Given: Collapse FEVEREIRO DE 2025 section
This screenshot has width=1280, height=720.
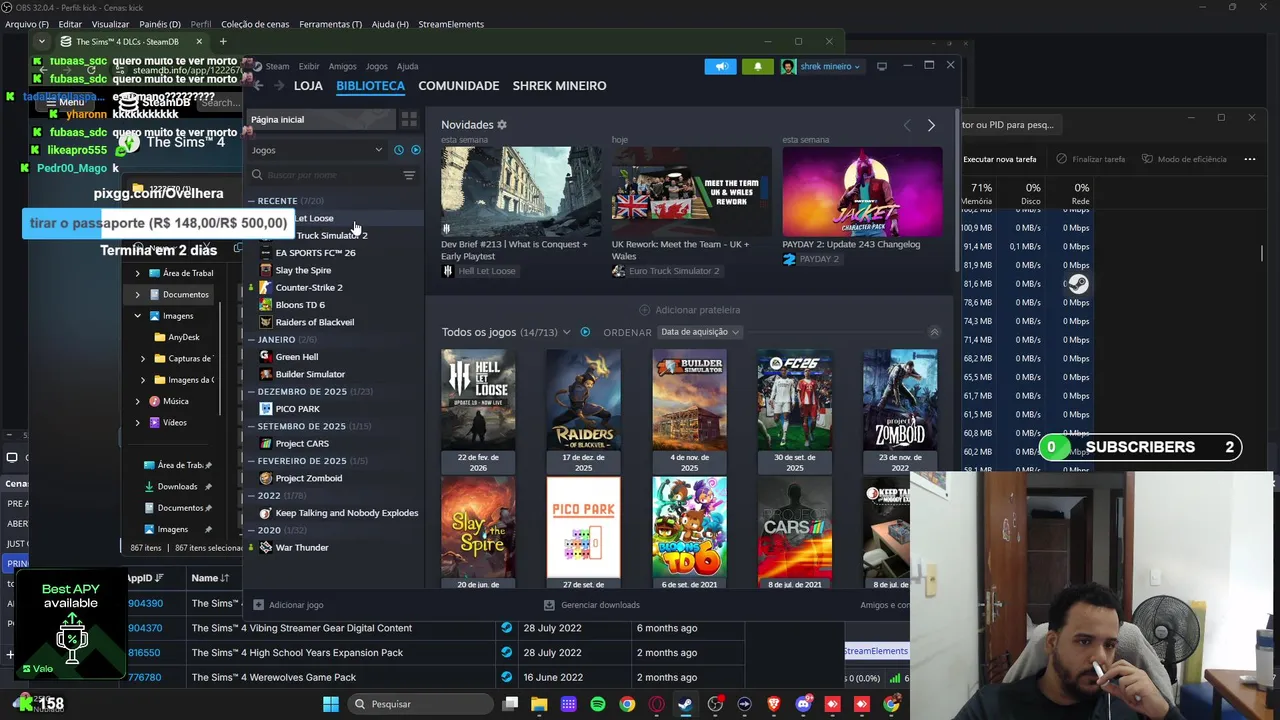Looking at the screenshot, I should pyautogui.click(x=252, y=461).
